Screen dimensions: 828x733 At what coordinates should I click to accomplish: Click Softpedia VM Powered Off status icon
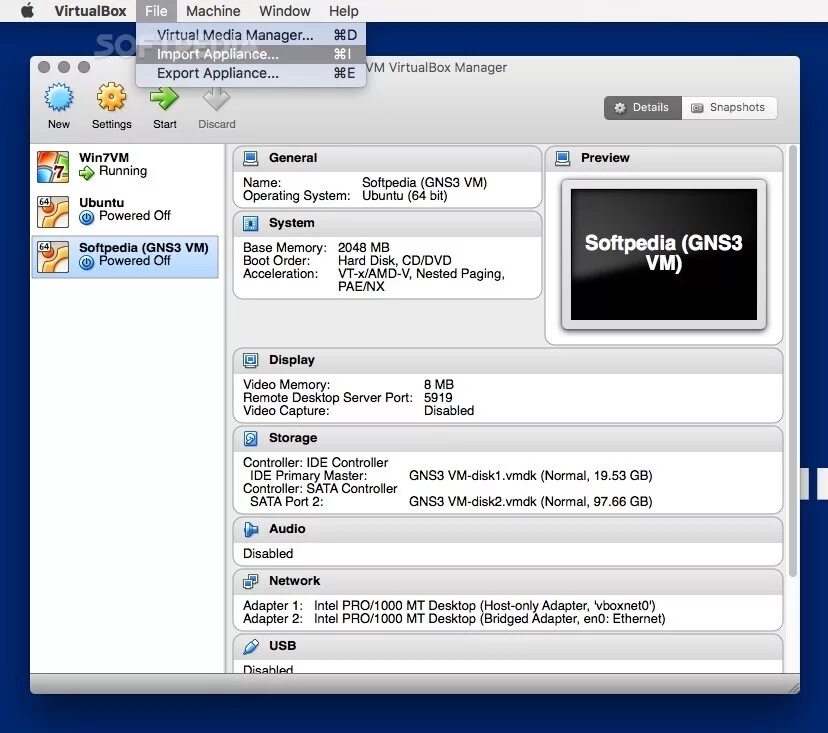click(87, 262)
